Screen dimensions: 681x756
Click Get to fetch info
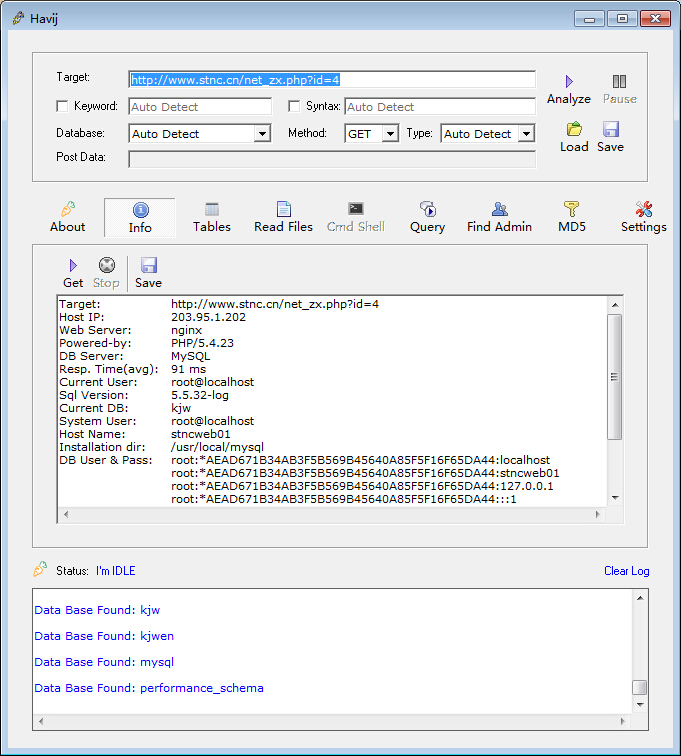tap(73, 273)
